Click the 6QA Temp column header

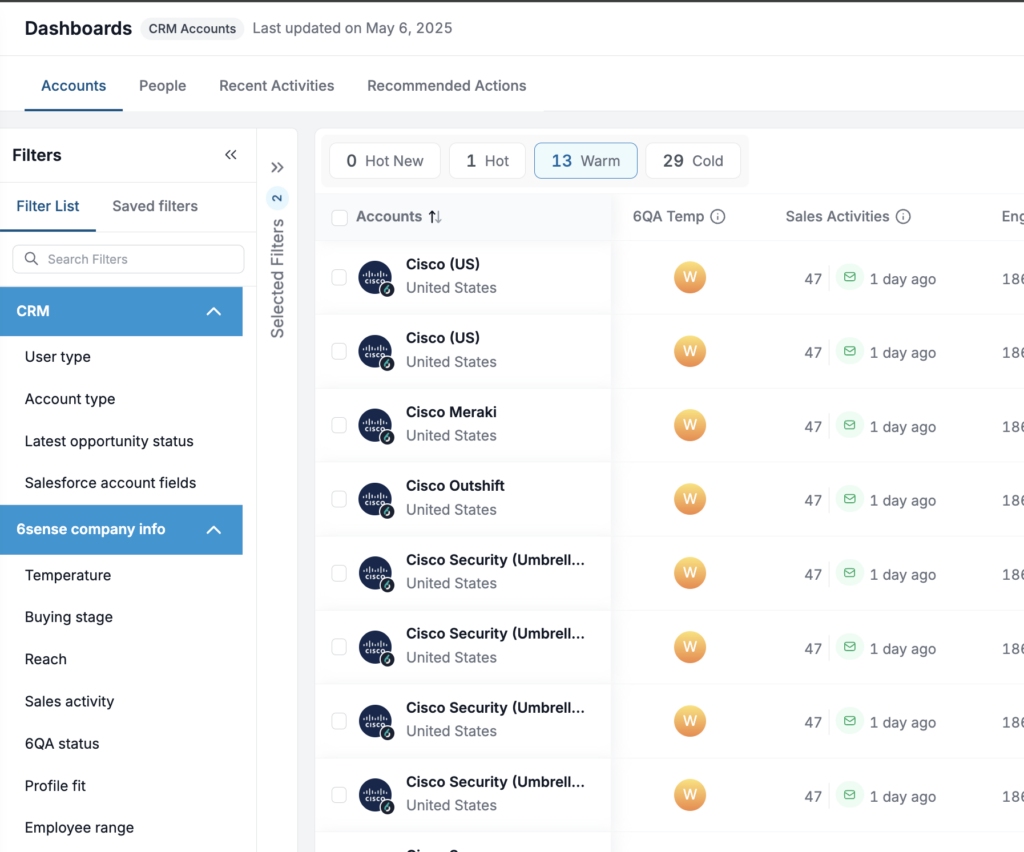click(668, 217)
